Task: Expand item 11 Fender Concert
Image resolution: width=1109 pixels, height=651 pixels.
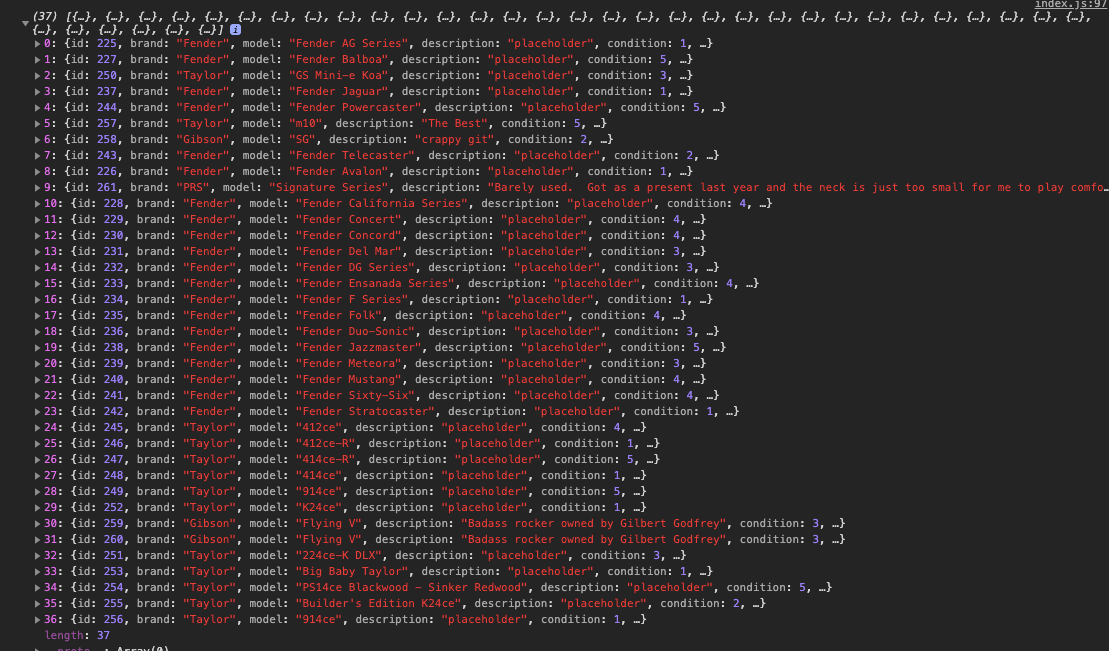Action: pyautogui.click(x=37, y=220)
